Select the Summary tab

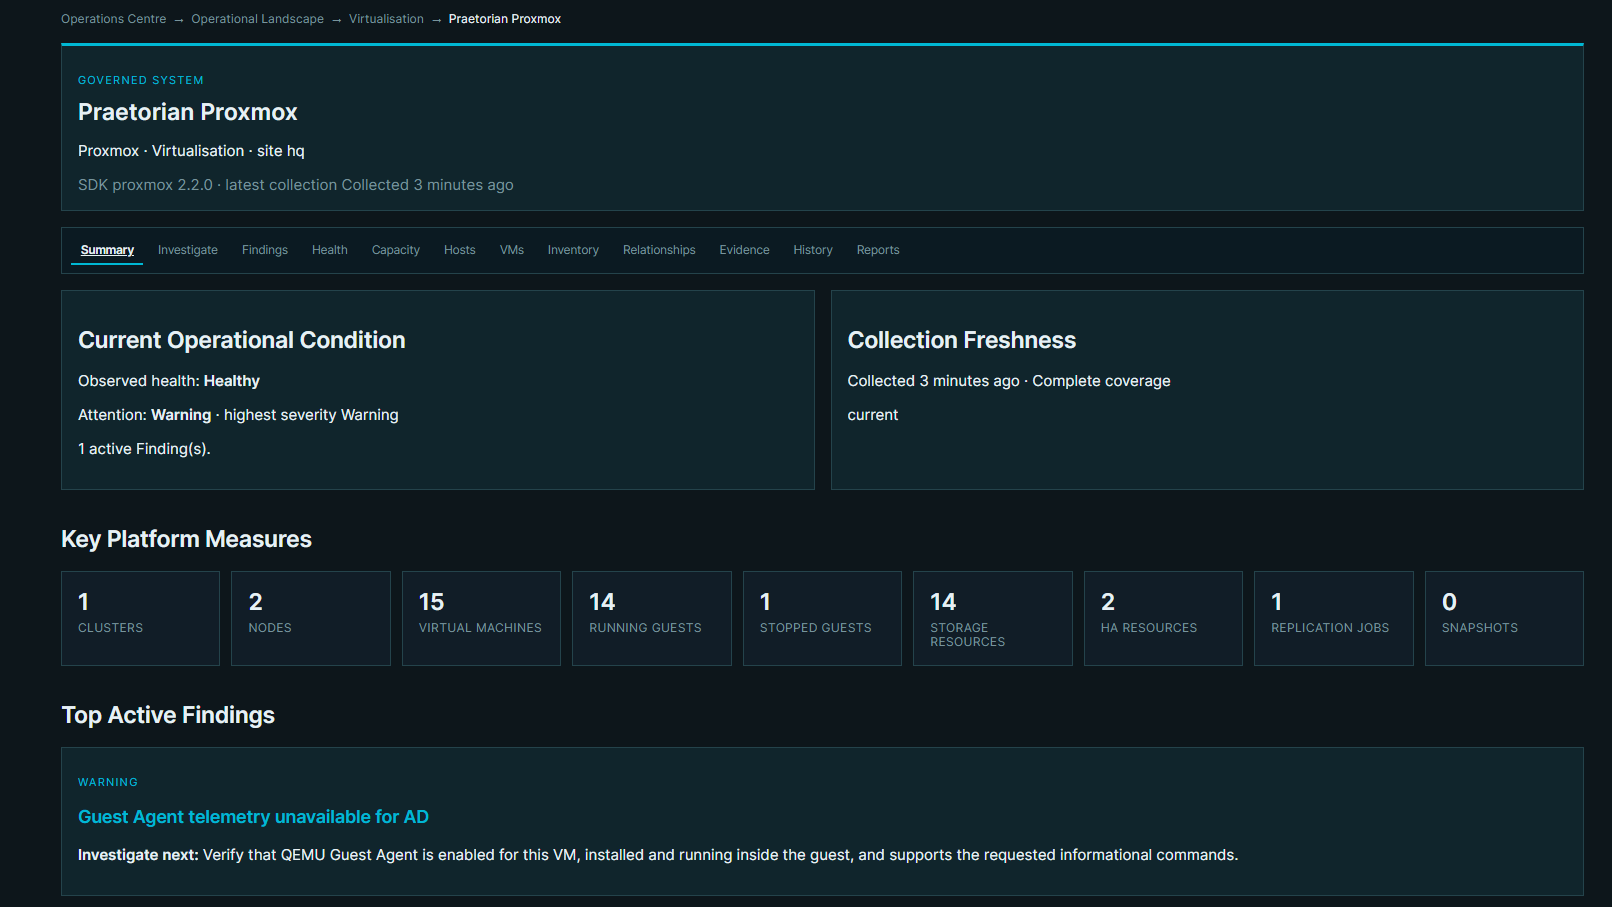[x=107, y=250]
